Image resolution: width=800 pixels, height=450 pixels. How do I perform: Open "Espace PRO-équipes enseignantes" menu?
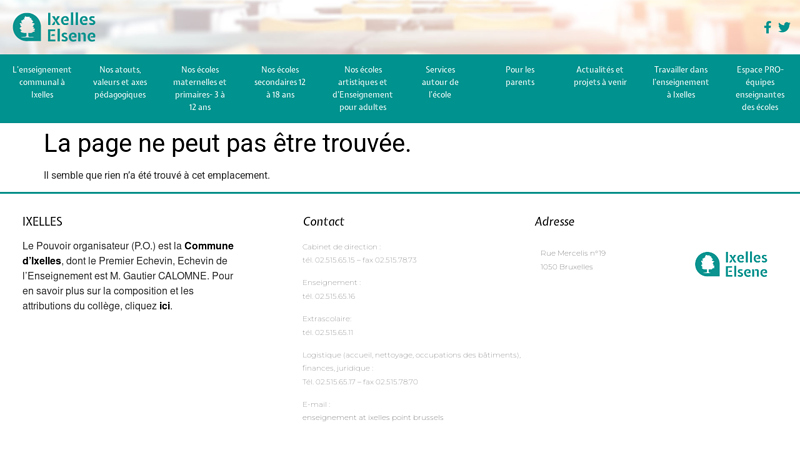click(760, 88)
